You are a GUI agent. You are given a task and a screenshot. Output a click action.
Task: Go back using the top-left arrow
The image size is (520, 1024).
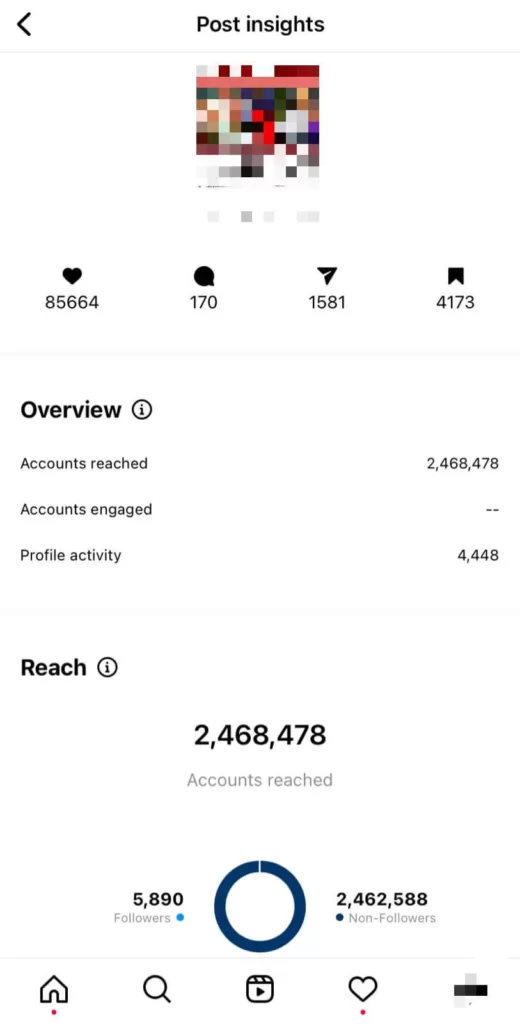click(25, 25)
